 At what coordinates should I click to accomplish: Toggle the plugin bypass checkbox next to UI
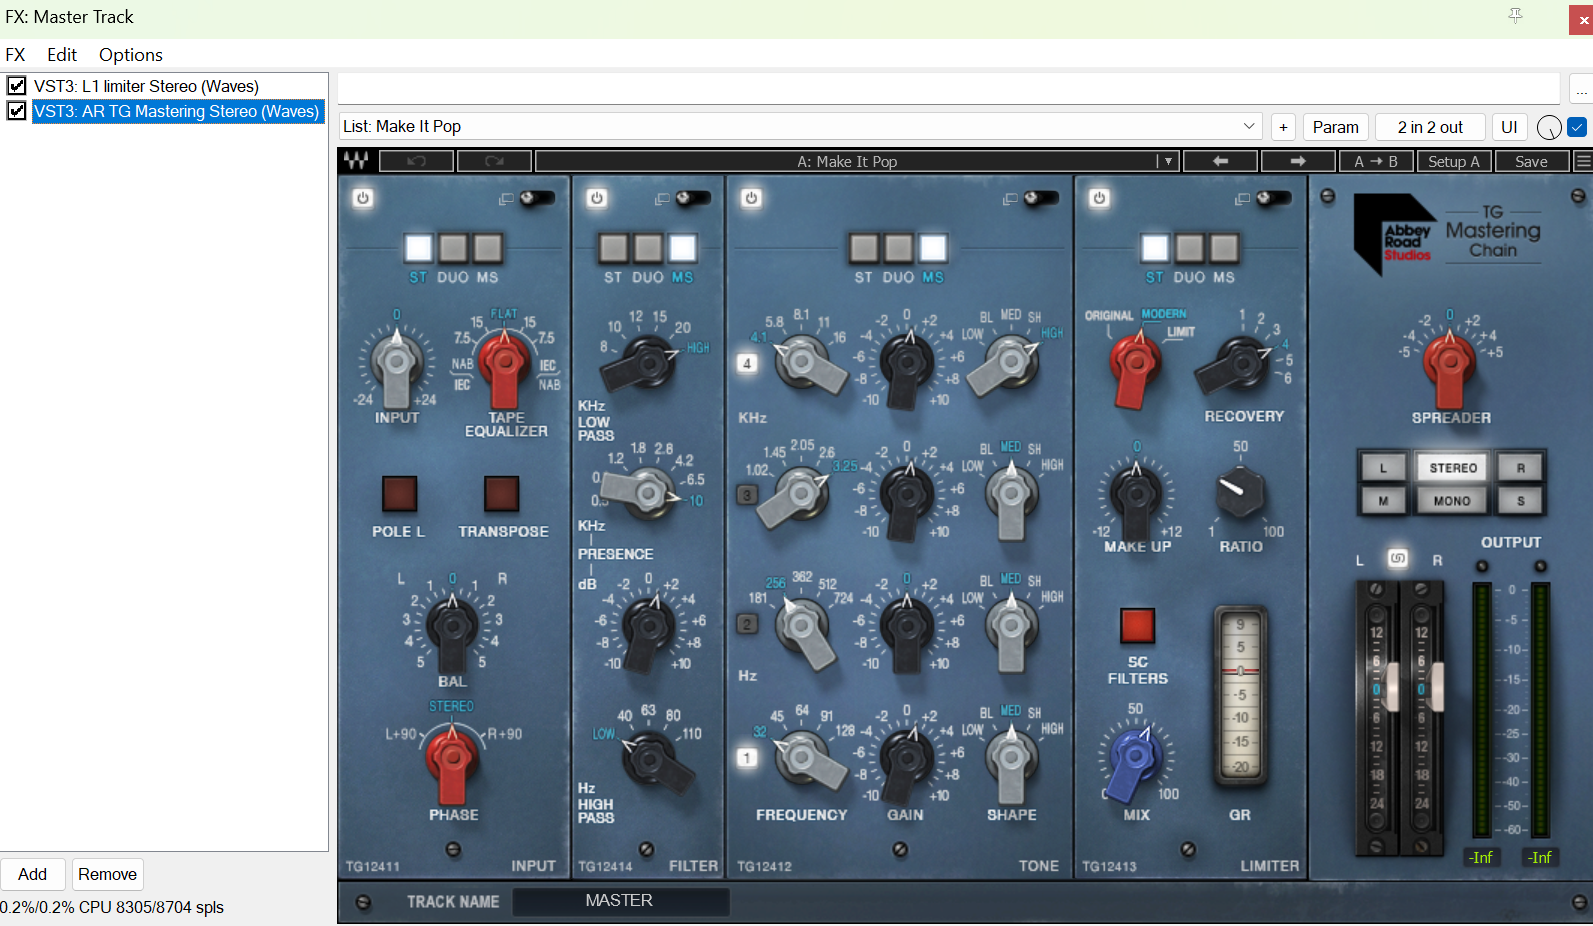[1577, 127]
